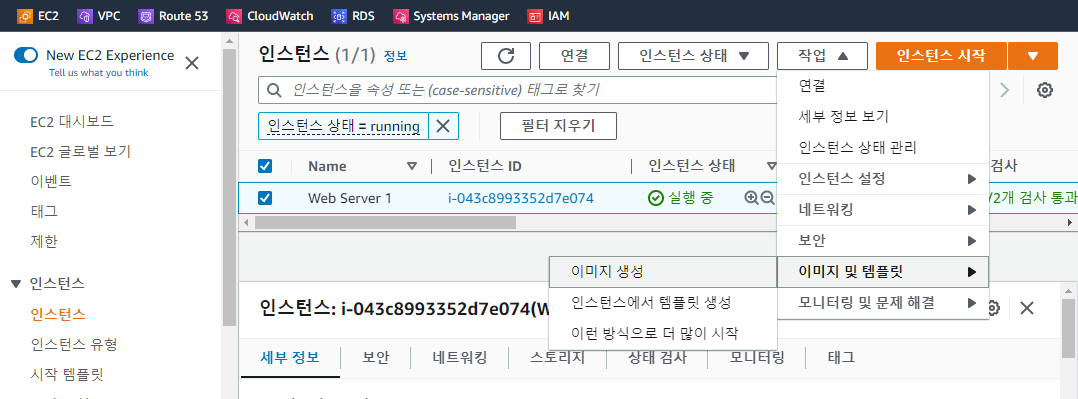Select 인스턴스에서 템플릿 생성 menu item

coord(663,302)
